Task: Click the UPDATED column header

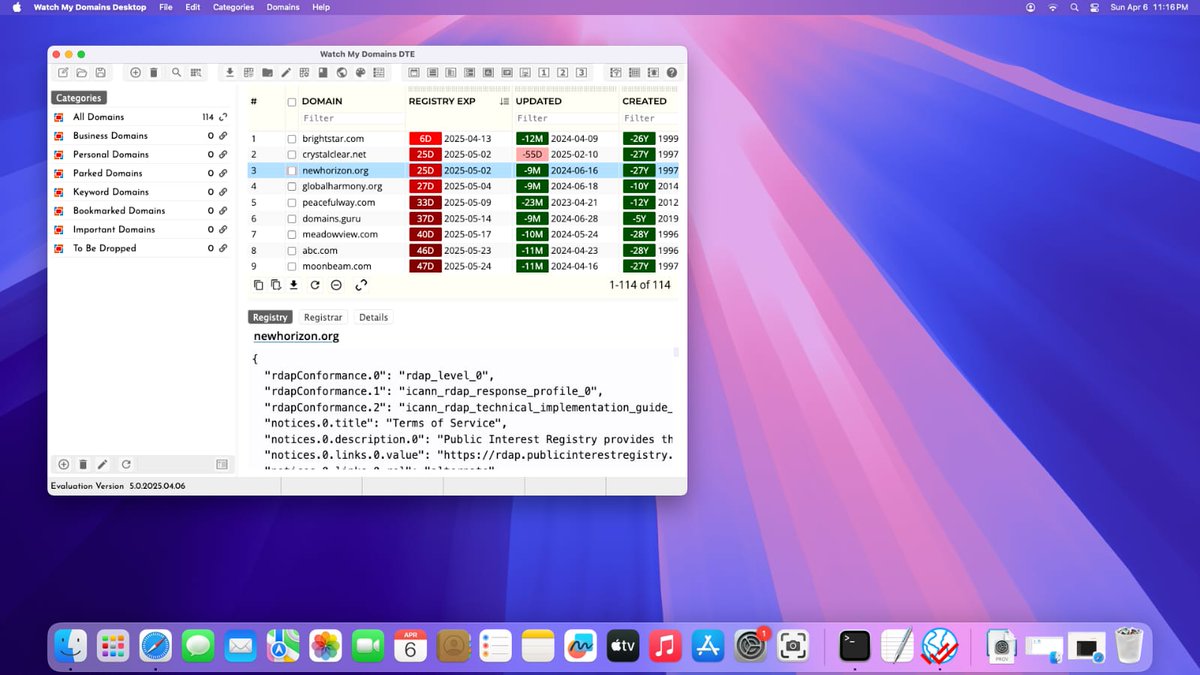Action: pyautogui.click(x=538, y=101)
